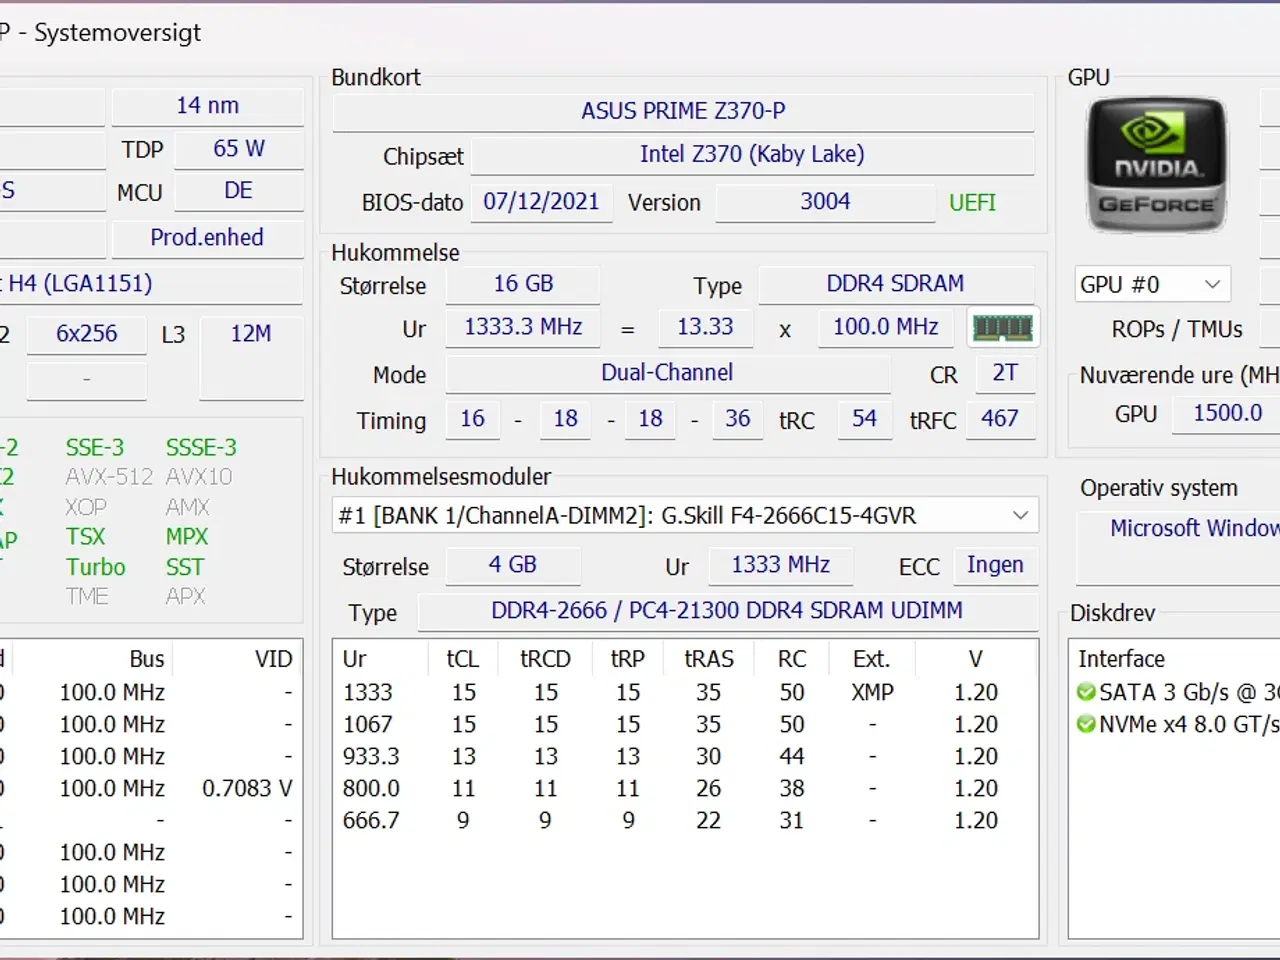Viewport: 1280px width, 960px height.
Task: Select the XMP entry in the timings table
Action: (x=870, y=691)
